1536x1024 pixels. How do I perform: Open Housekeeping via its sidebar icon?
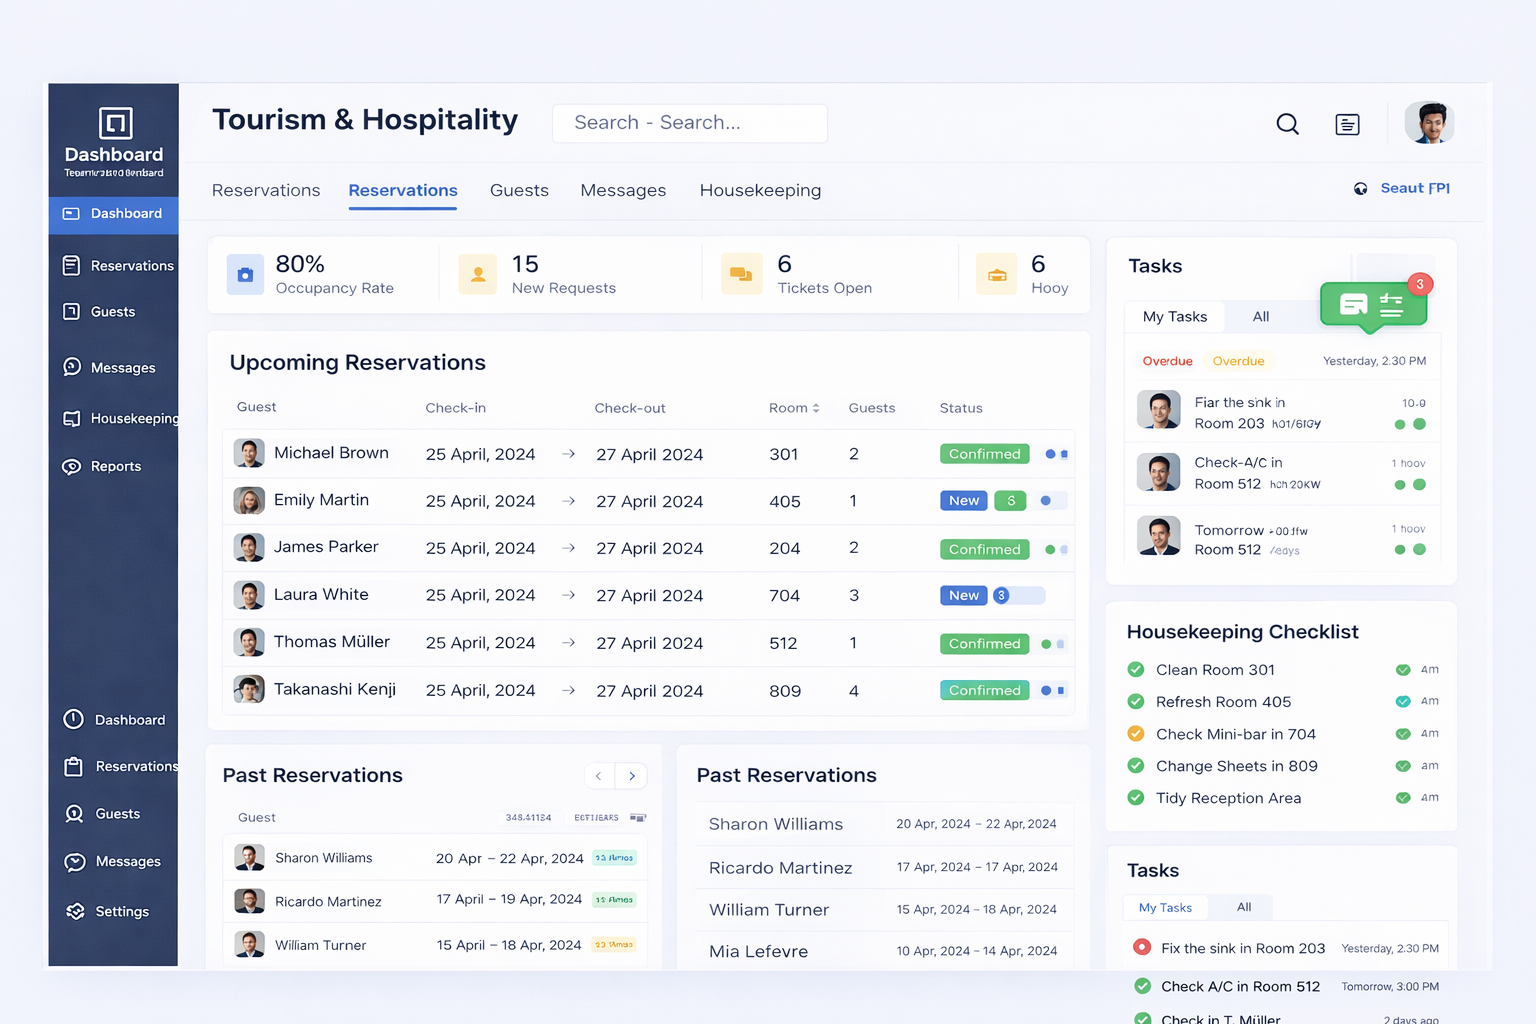(x=71, y=418)
